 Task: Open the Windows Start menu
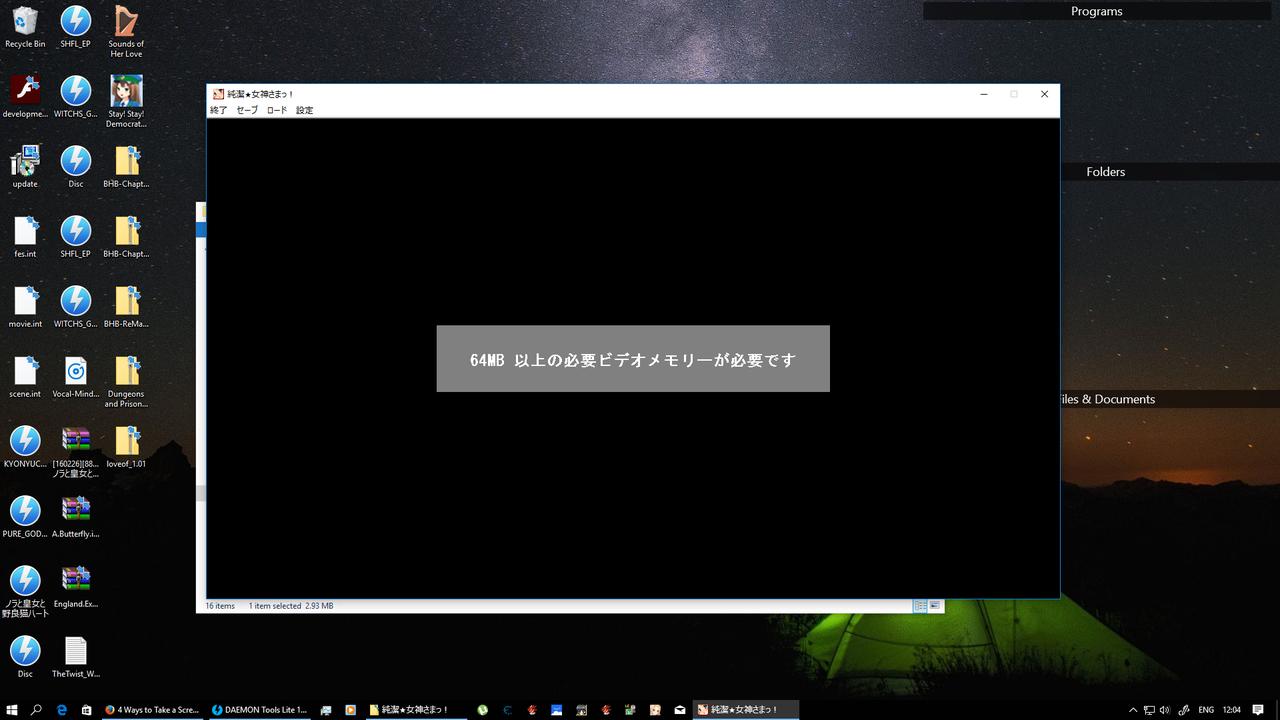(x=12, y=710)
